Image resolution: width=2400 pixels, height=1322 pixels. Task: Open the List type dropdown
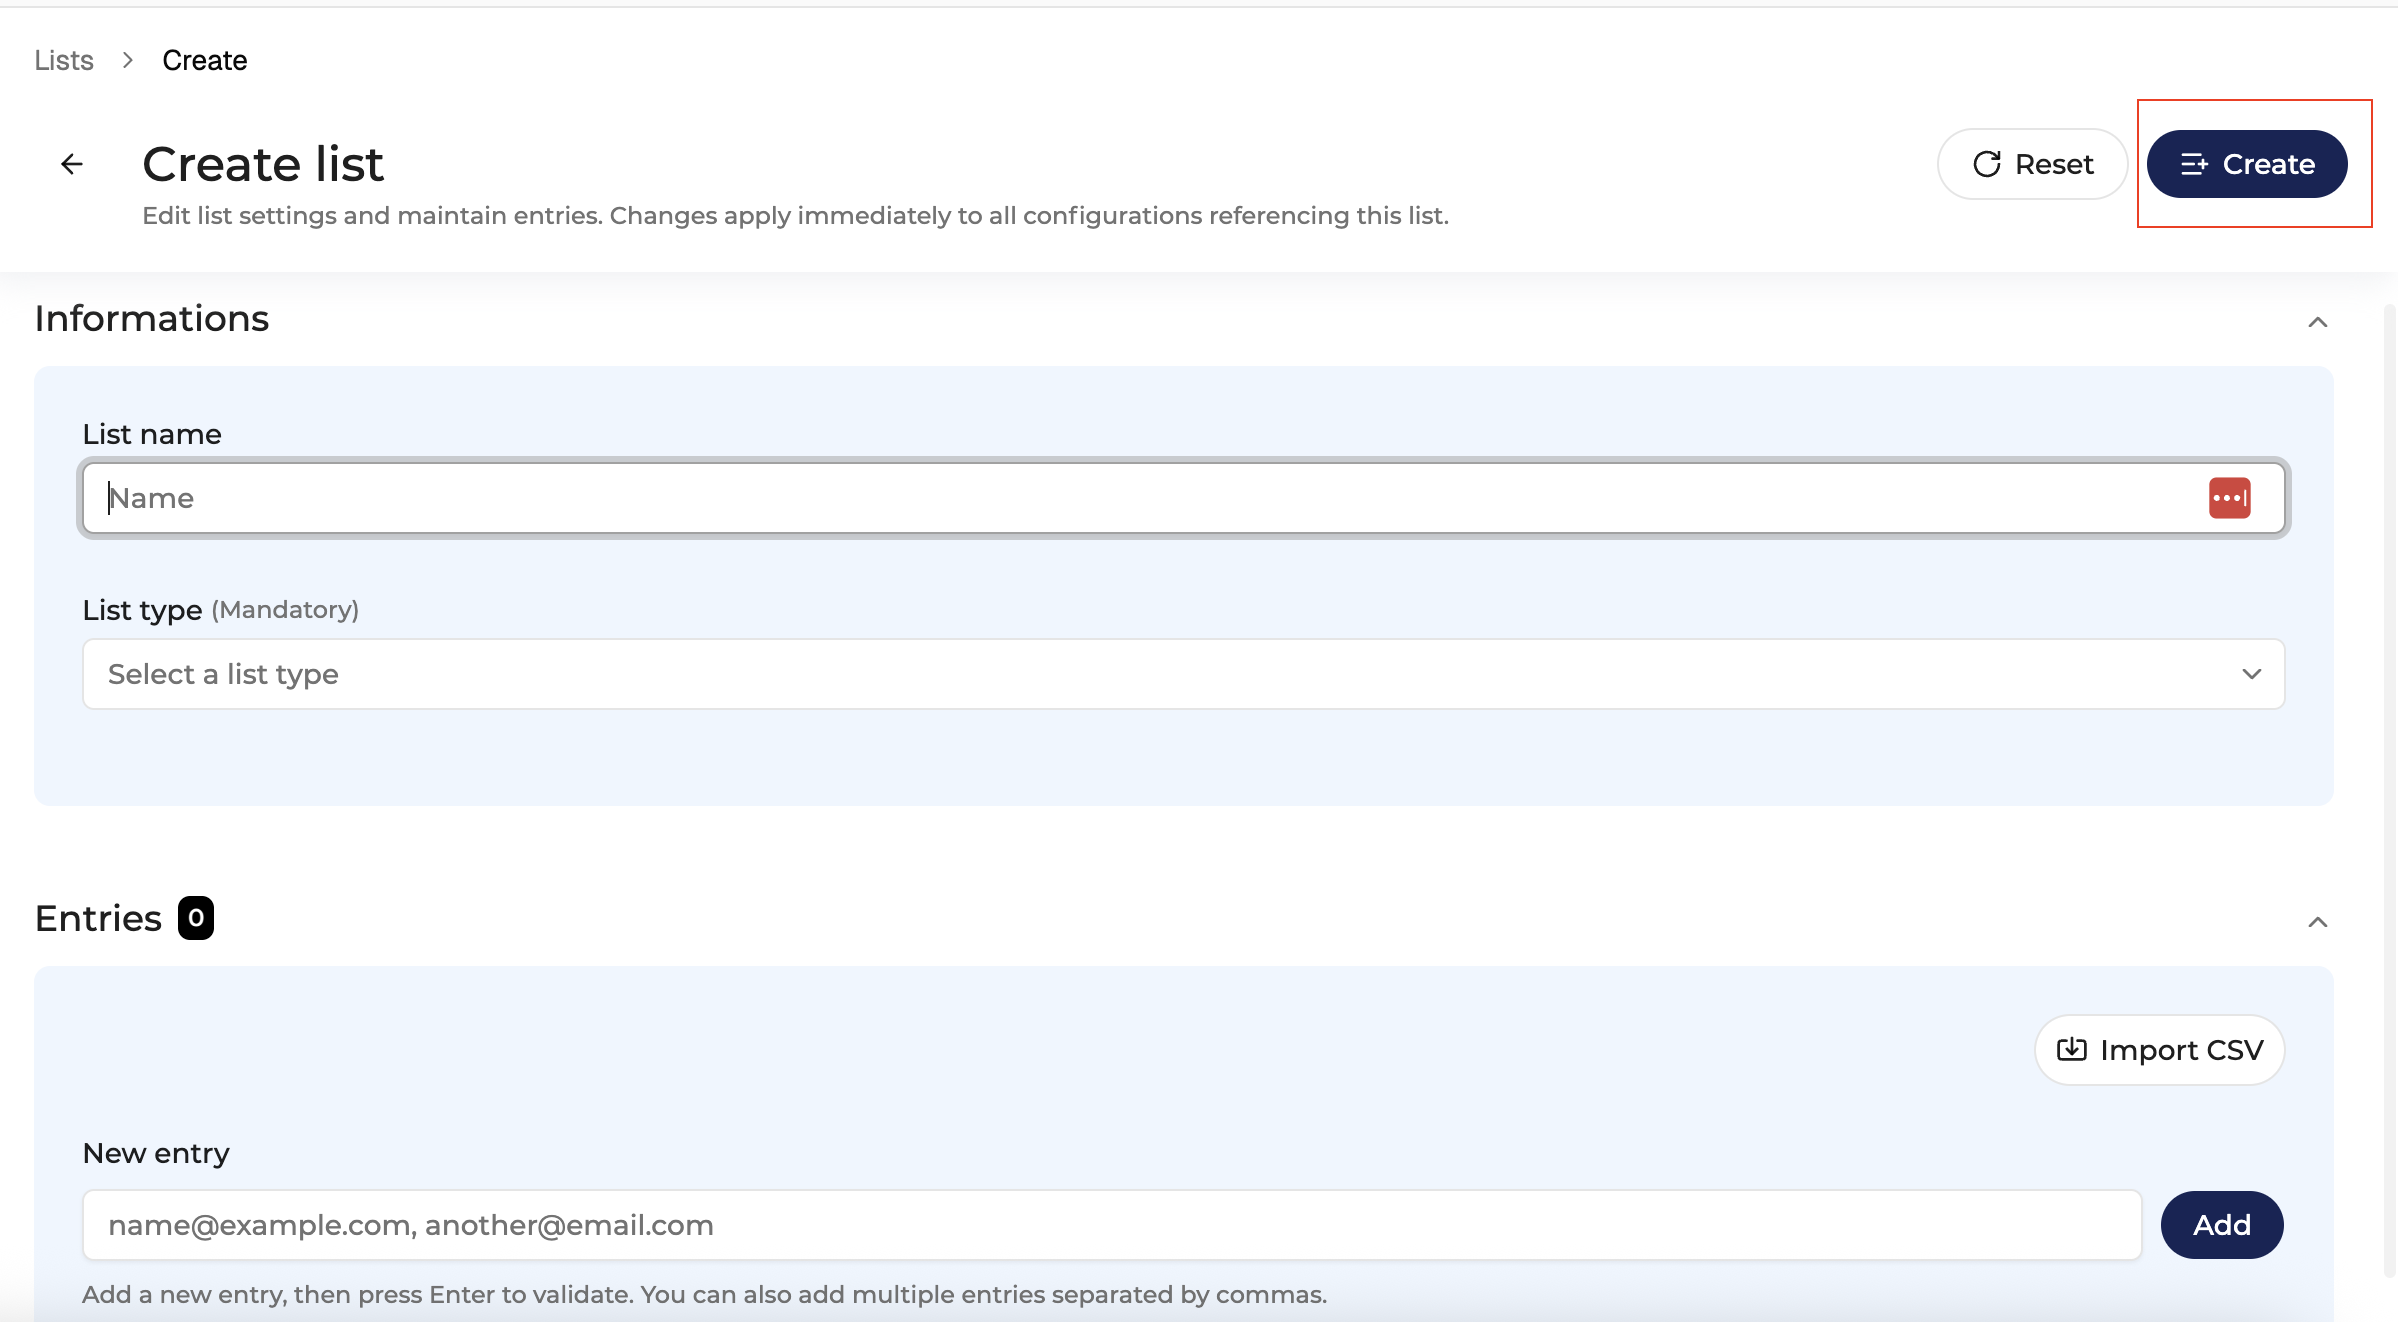click(x=1182, y=674)
